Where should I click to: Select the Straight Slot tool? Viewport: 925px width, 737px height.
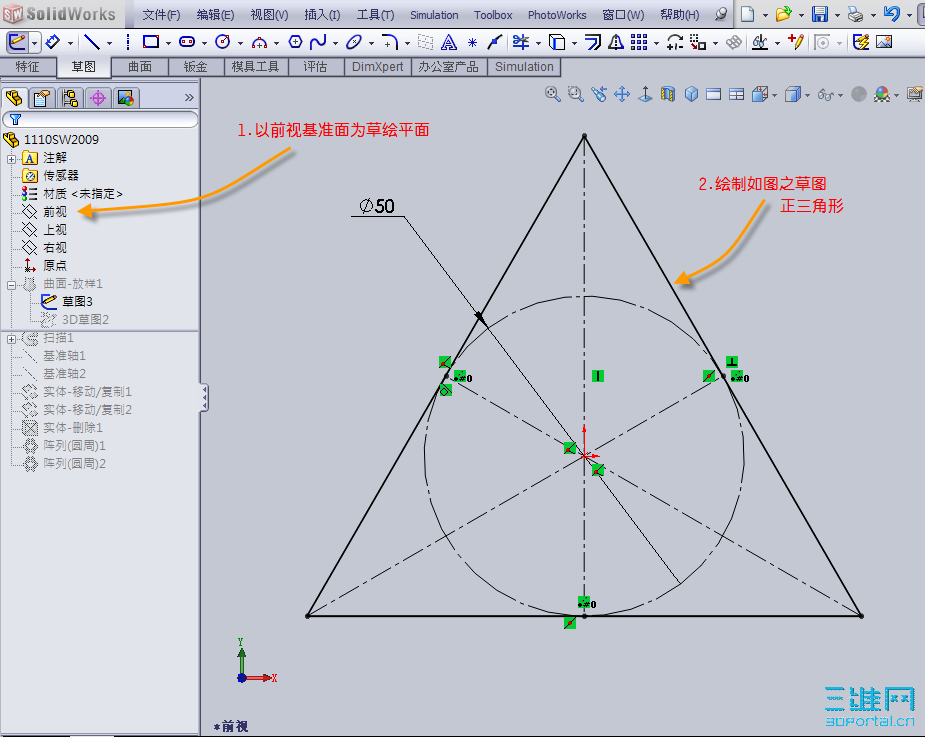[187, 42]
